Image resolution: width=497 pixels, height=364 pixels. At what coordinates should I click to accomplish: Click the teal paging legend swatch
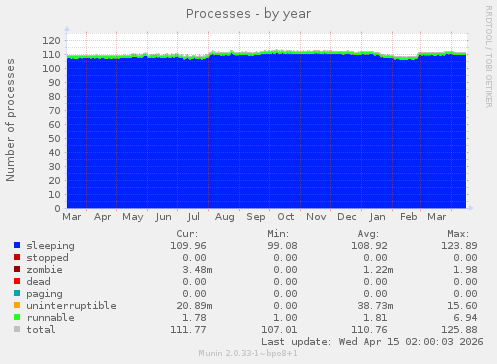(x=17, y=293)
